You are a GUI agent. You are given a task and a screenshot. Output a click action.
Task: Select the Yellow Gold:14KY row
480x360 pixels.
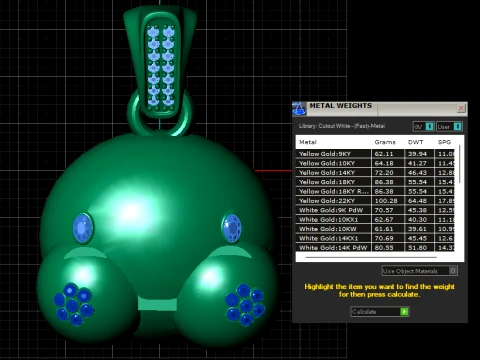pyautogui.click(x=375, y=173)
